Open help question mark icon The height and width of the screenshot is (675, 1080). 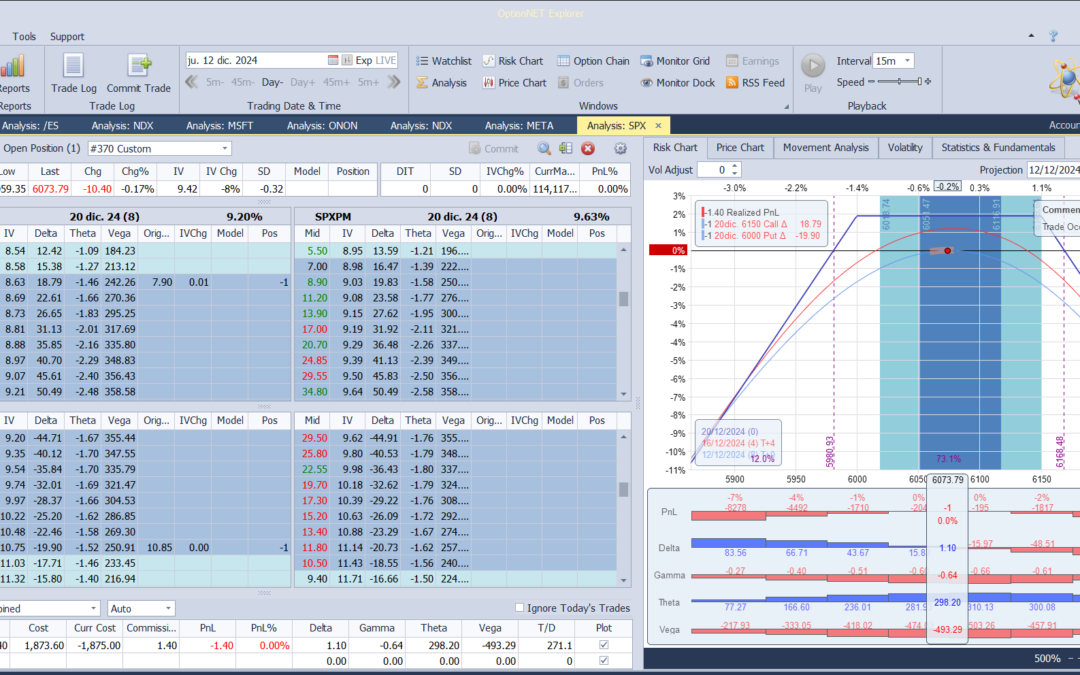click(1053, 36)
